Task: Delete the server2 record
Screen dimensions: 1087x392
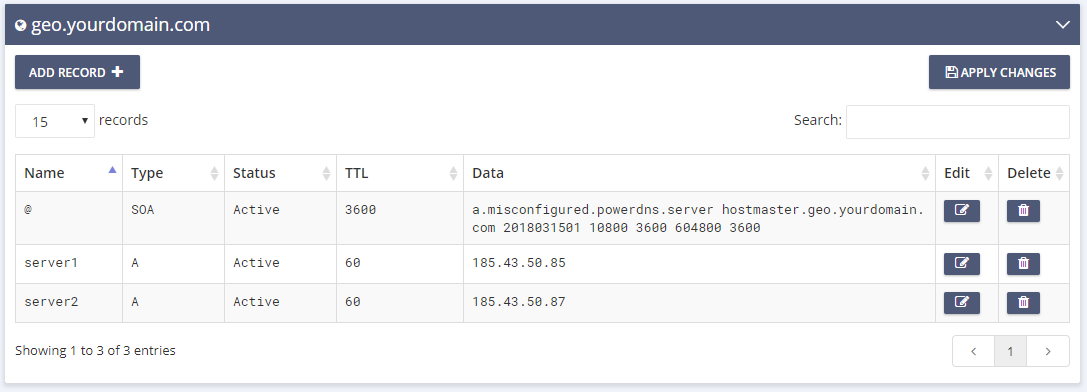Action: 1023,302
